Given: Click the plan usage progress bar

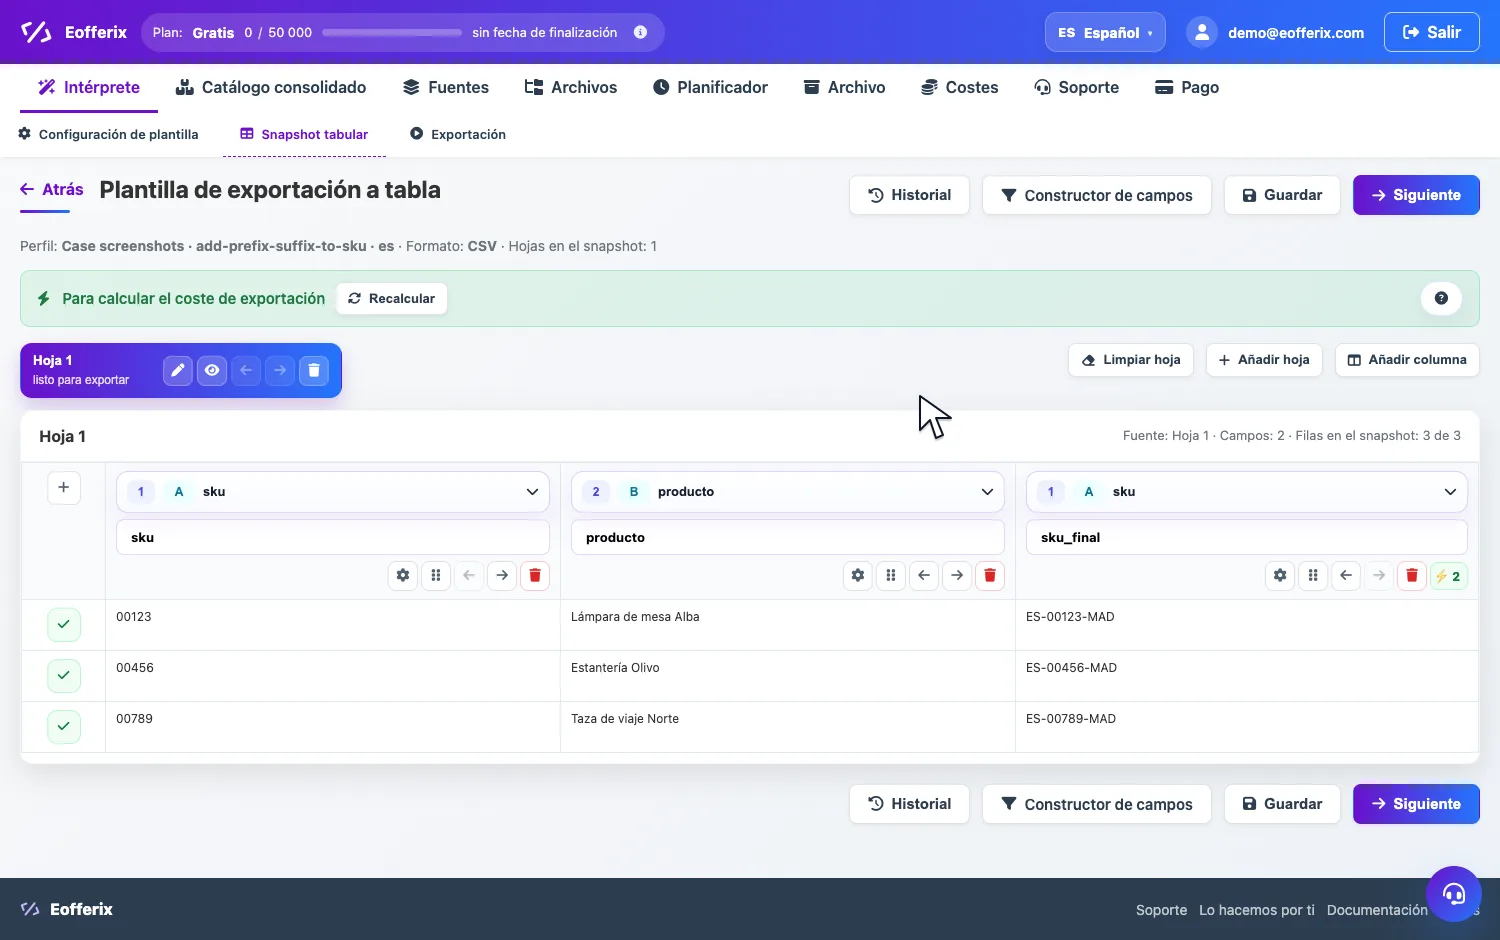Looking at the screenshot, I should coord(392,33).
